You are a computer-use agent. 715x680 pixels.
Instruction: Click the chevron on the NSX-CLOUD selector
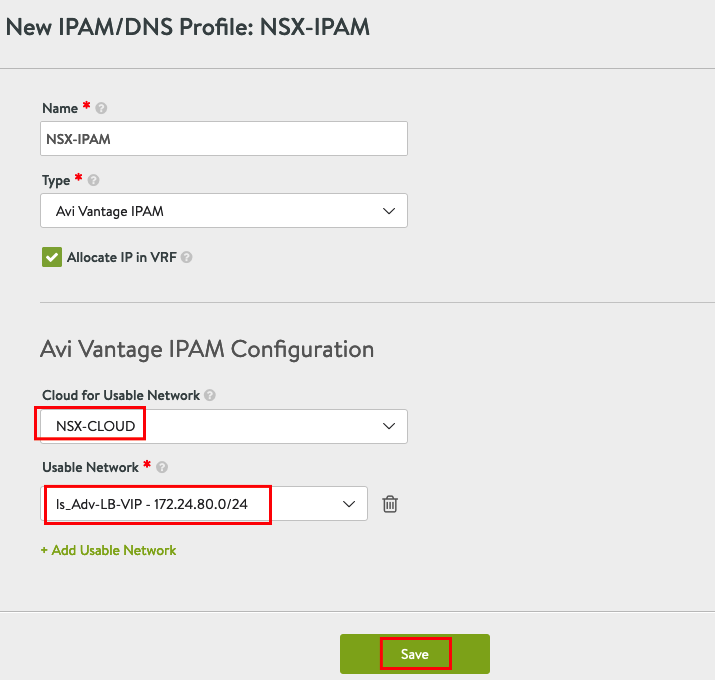coord(389,426)
